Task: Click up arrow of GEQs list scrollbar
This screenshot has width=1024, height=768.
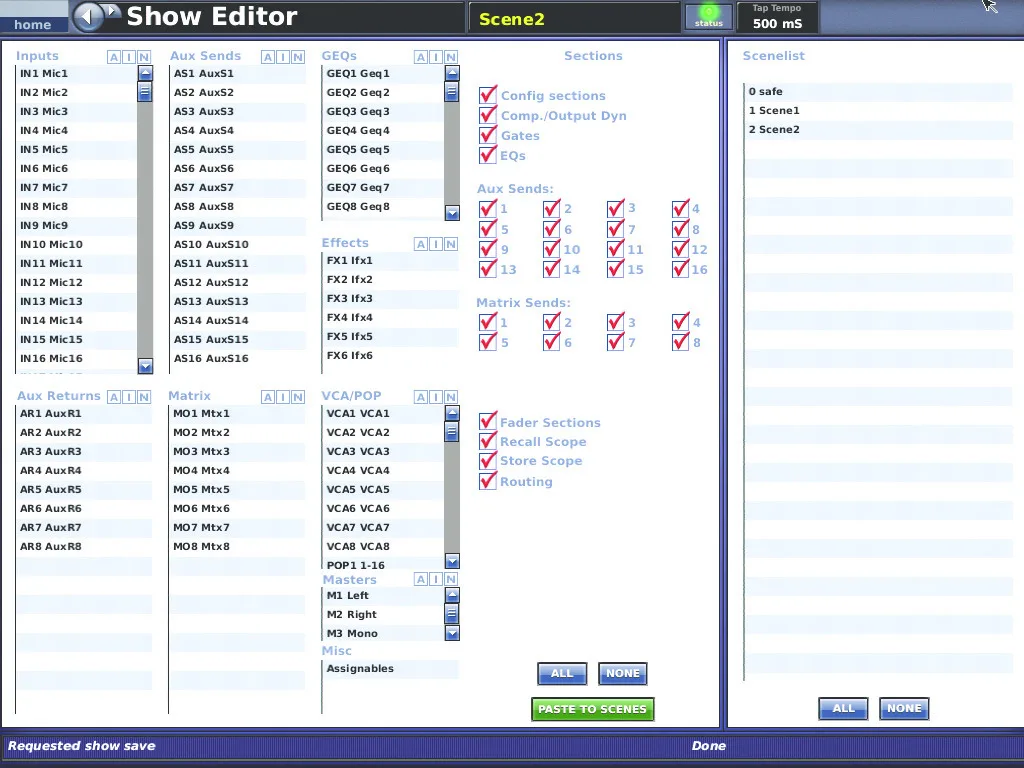Action: (452, 73)
